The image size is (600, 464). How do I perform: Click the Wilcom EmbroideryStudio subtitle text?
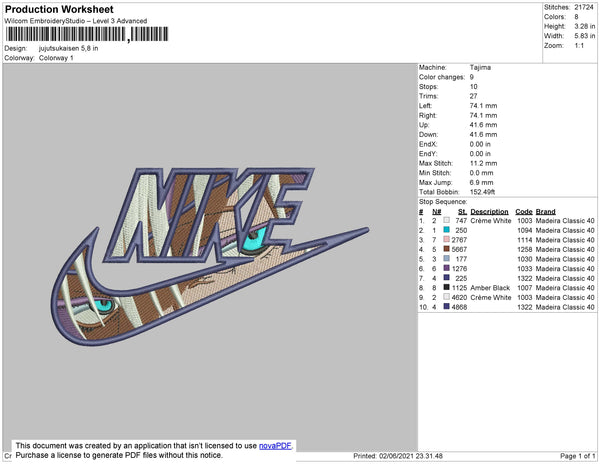(x=76, y=21)
